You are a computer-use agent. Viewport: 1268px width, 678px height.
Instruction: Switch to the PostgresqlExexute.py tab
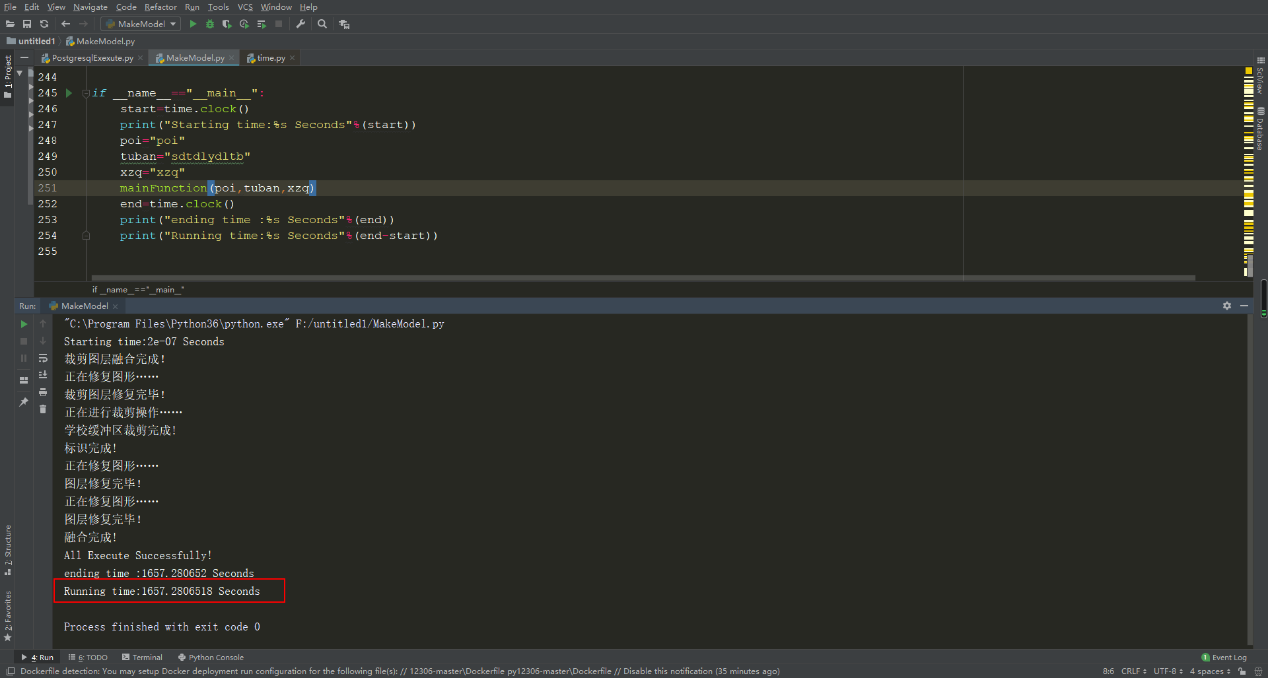coord(92,58)
